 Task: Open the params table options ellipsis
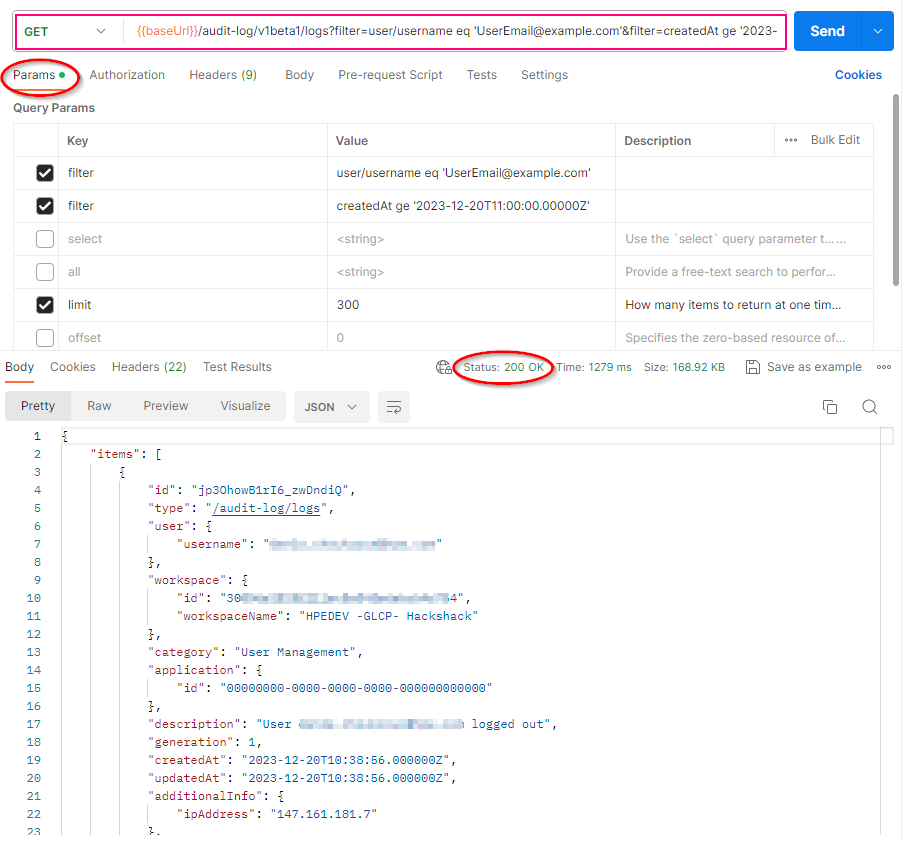pos(791,141)
